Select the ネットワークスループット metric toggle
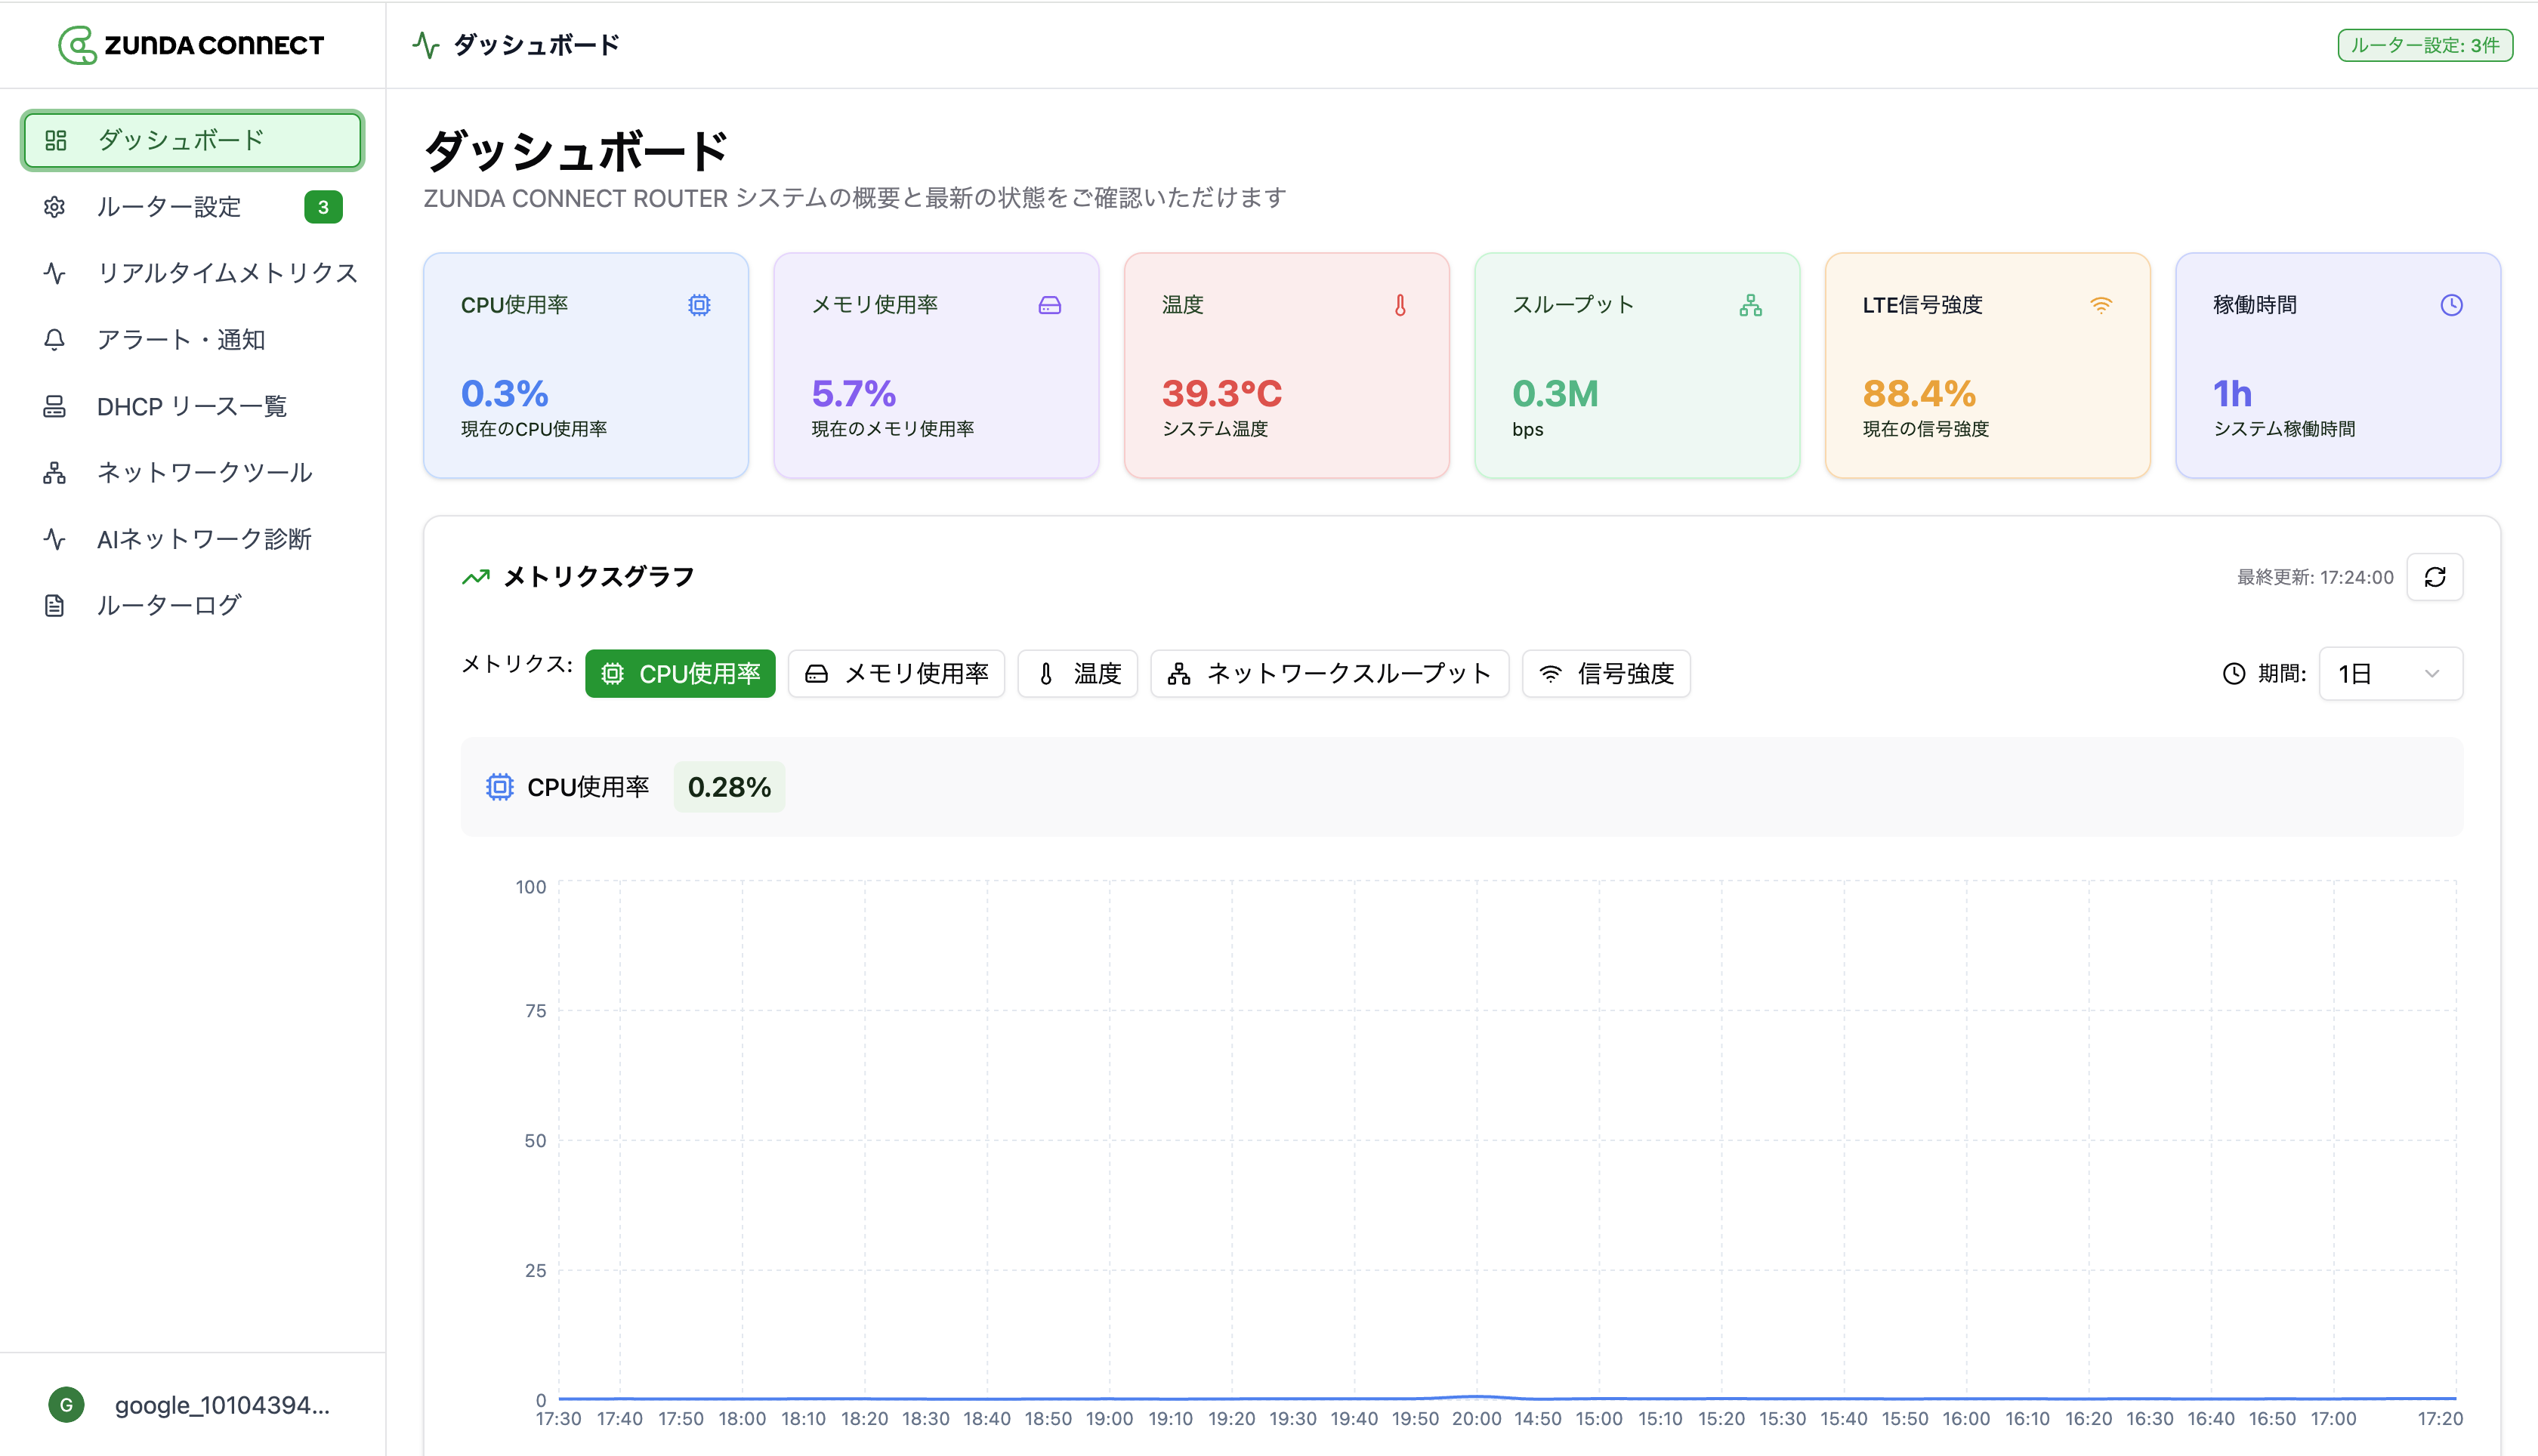The image size is (2538, 1456). click(1330, 674)
